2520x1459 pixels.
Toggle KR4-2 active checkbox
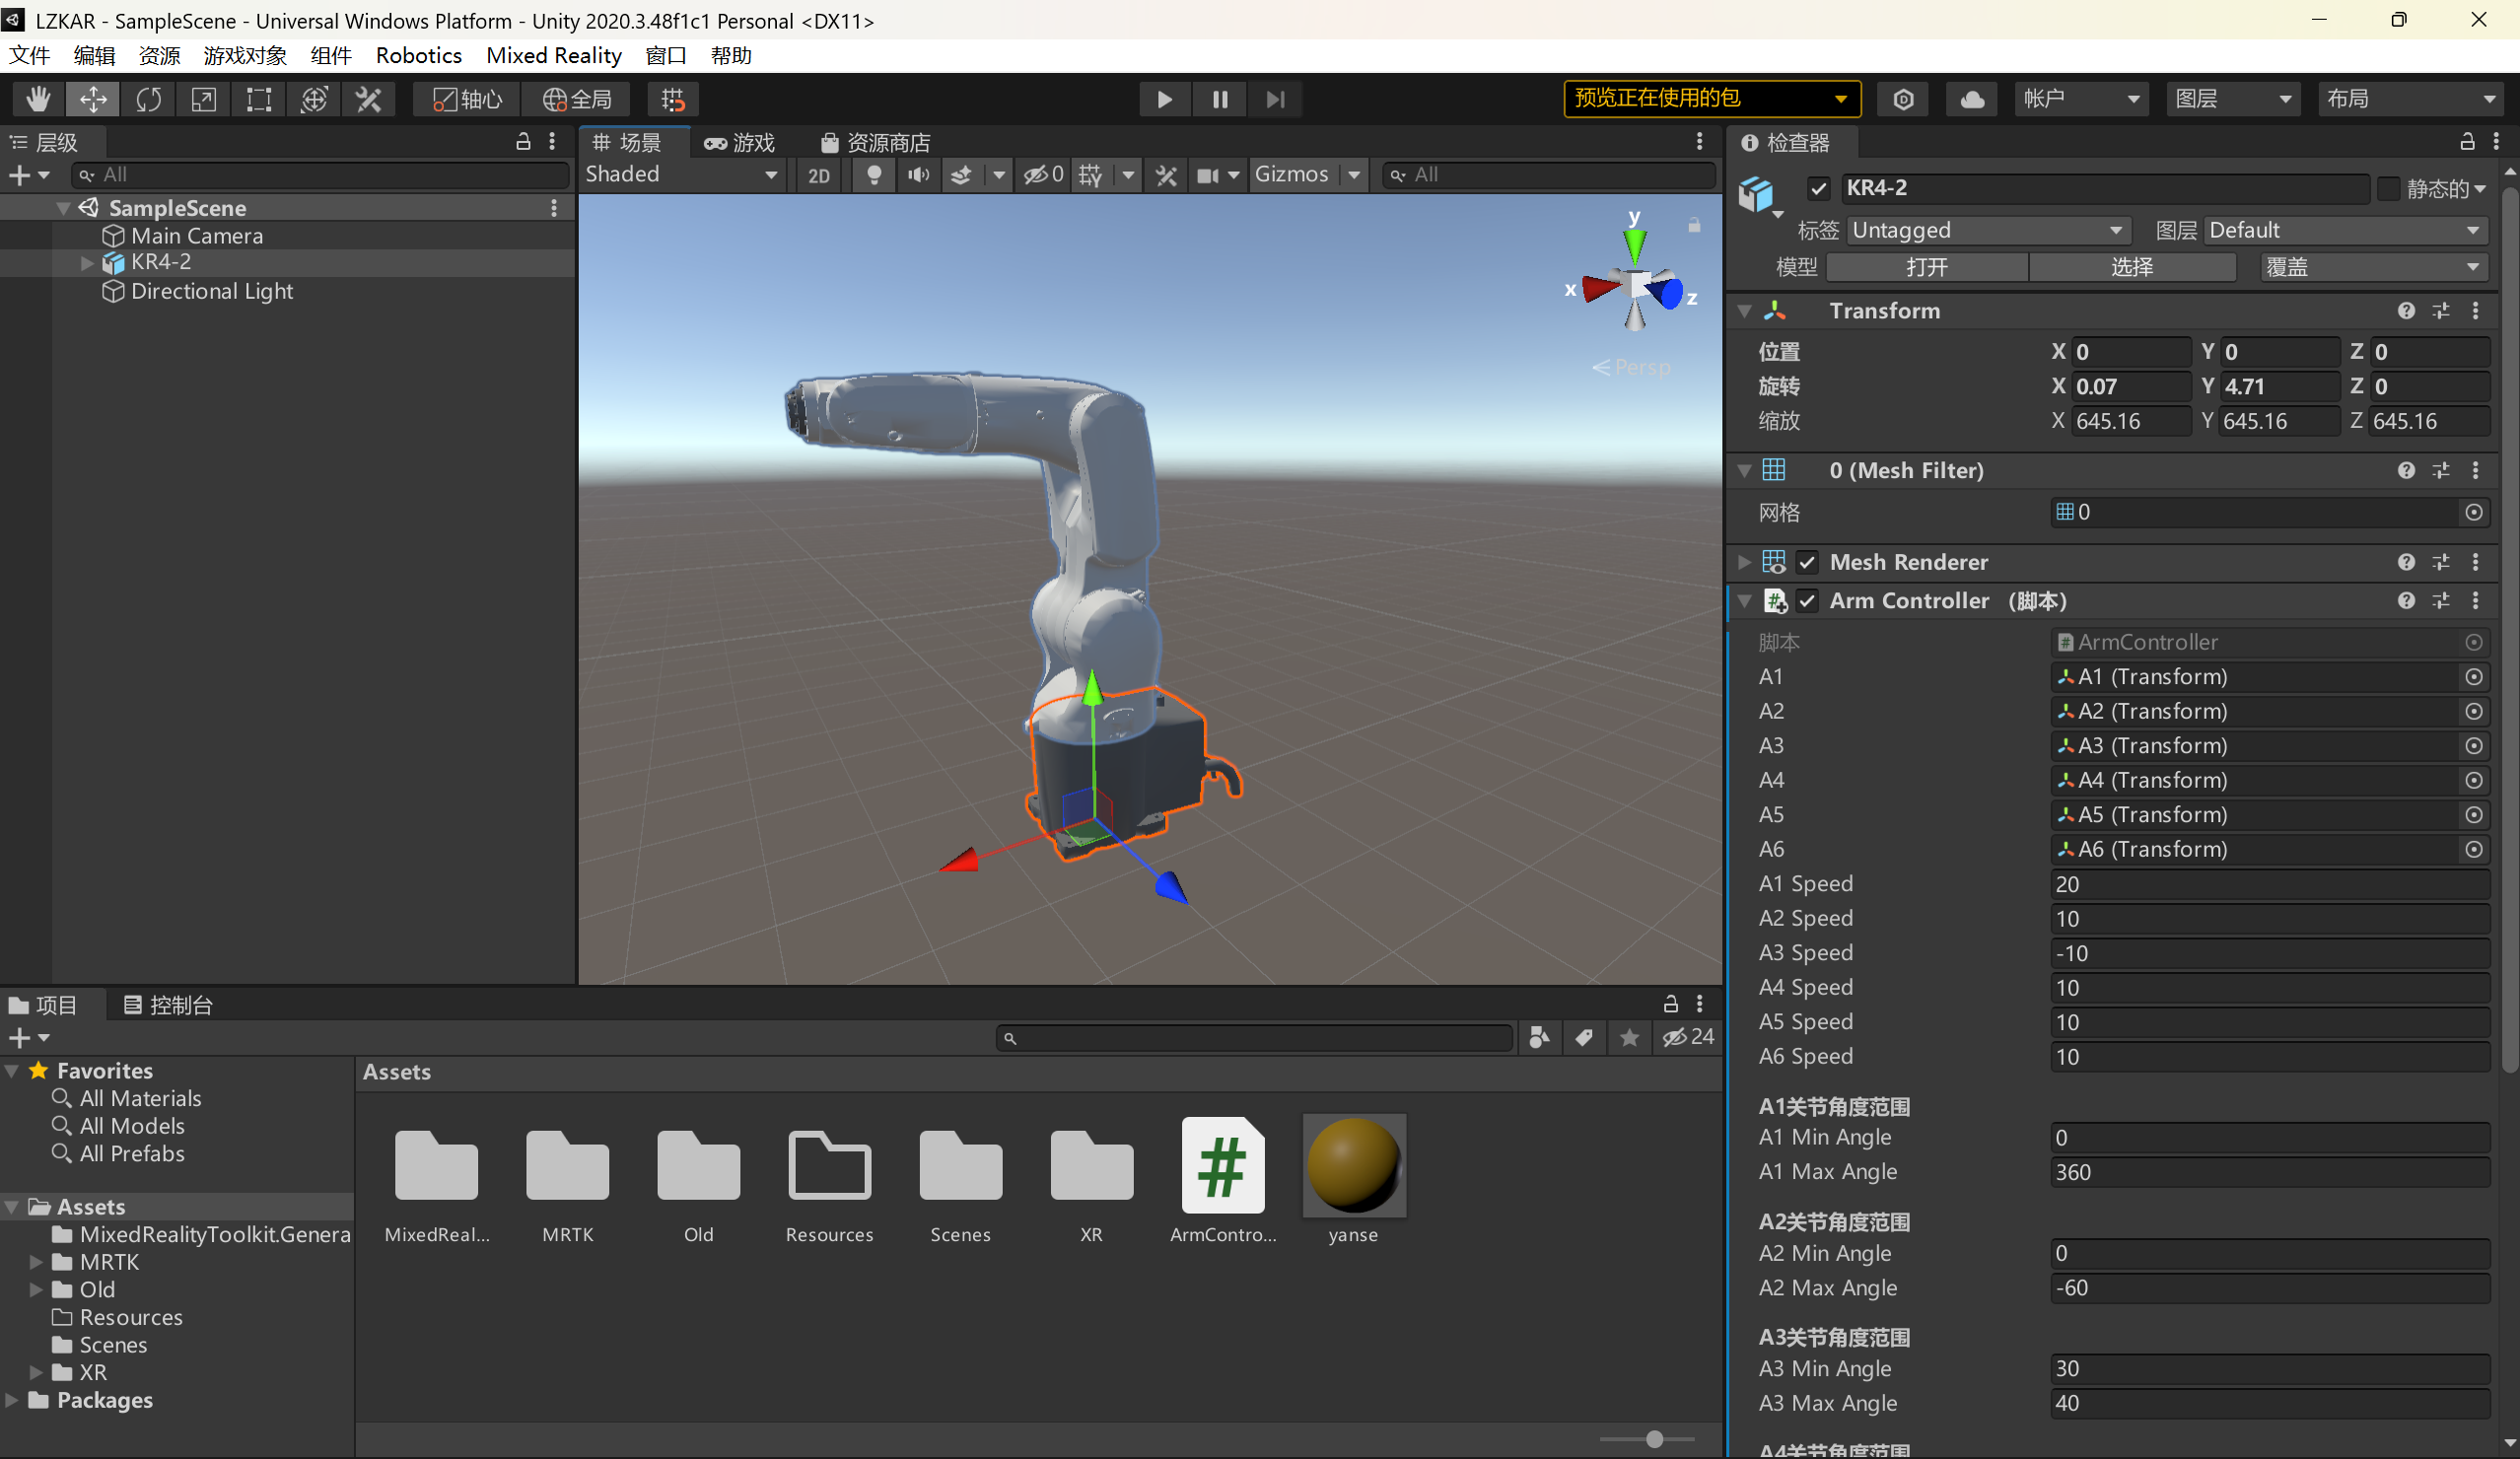click(1818, 188)
